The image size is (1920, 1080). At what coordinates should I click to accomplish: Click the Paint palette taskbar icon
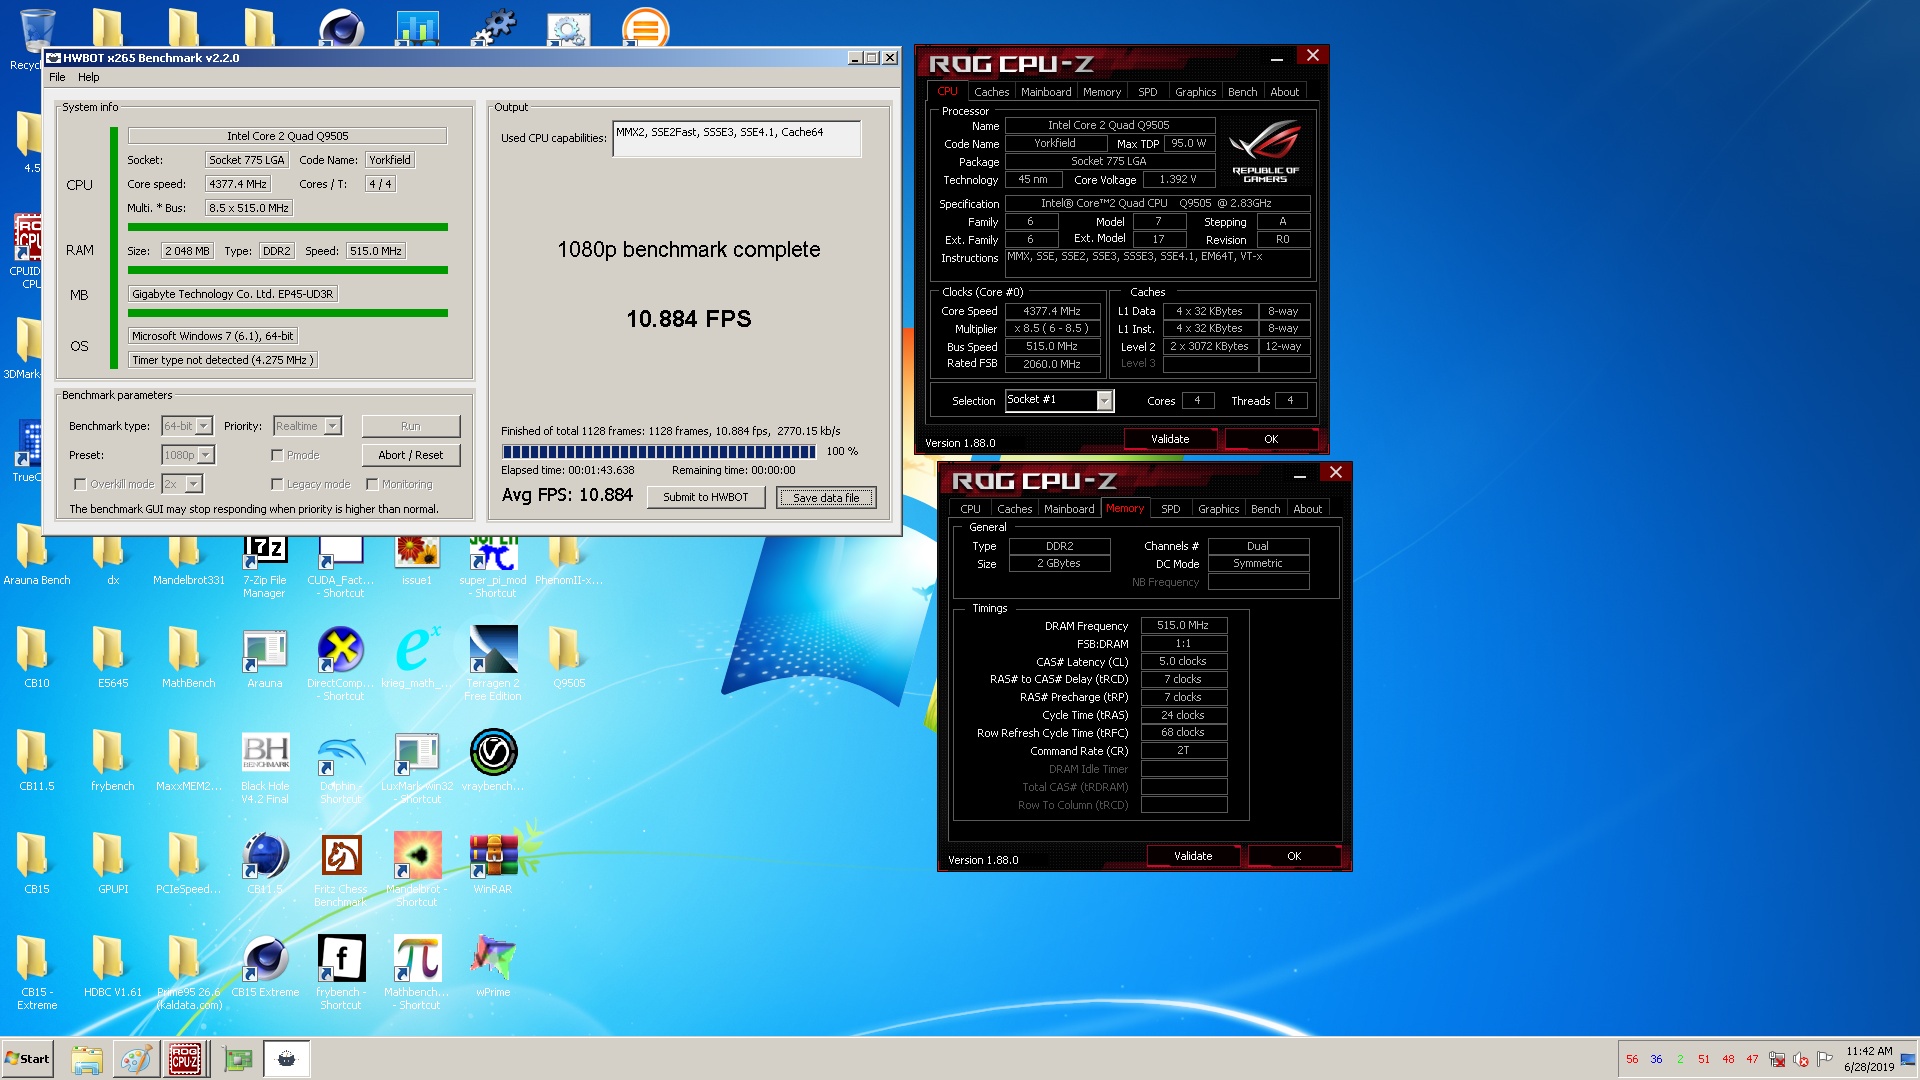pyautogui.click(x=136, y=1059)
